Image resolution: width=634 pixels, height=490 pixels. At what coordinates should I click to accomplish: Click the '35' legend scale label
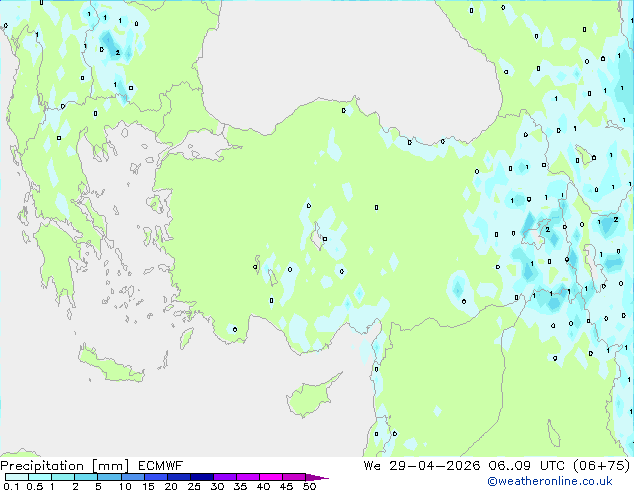click(240, 486)
